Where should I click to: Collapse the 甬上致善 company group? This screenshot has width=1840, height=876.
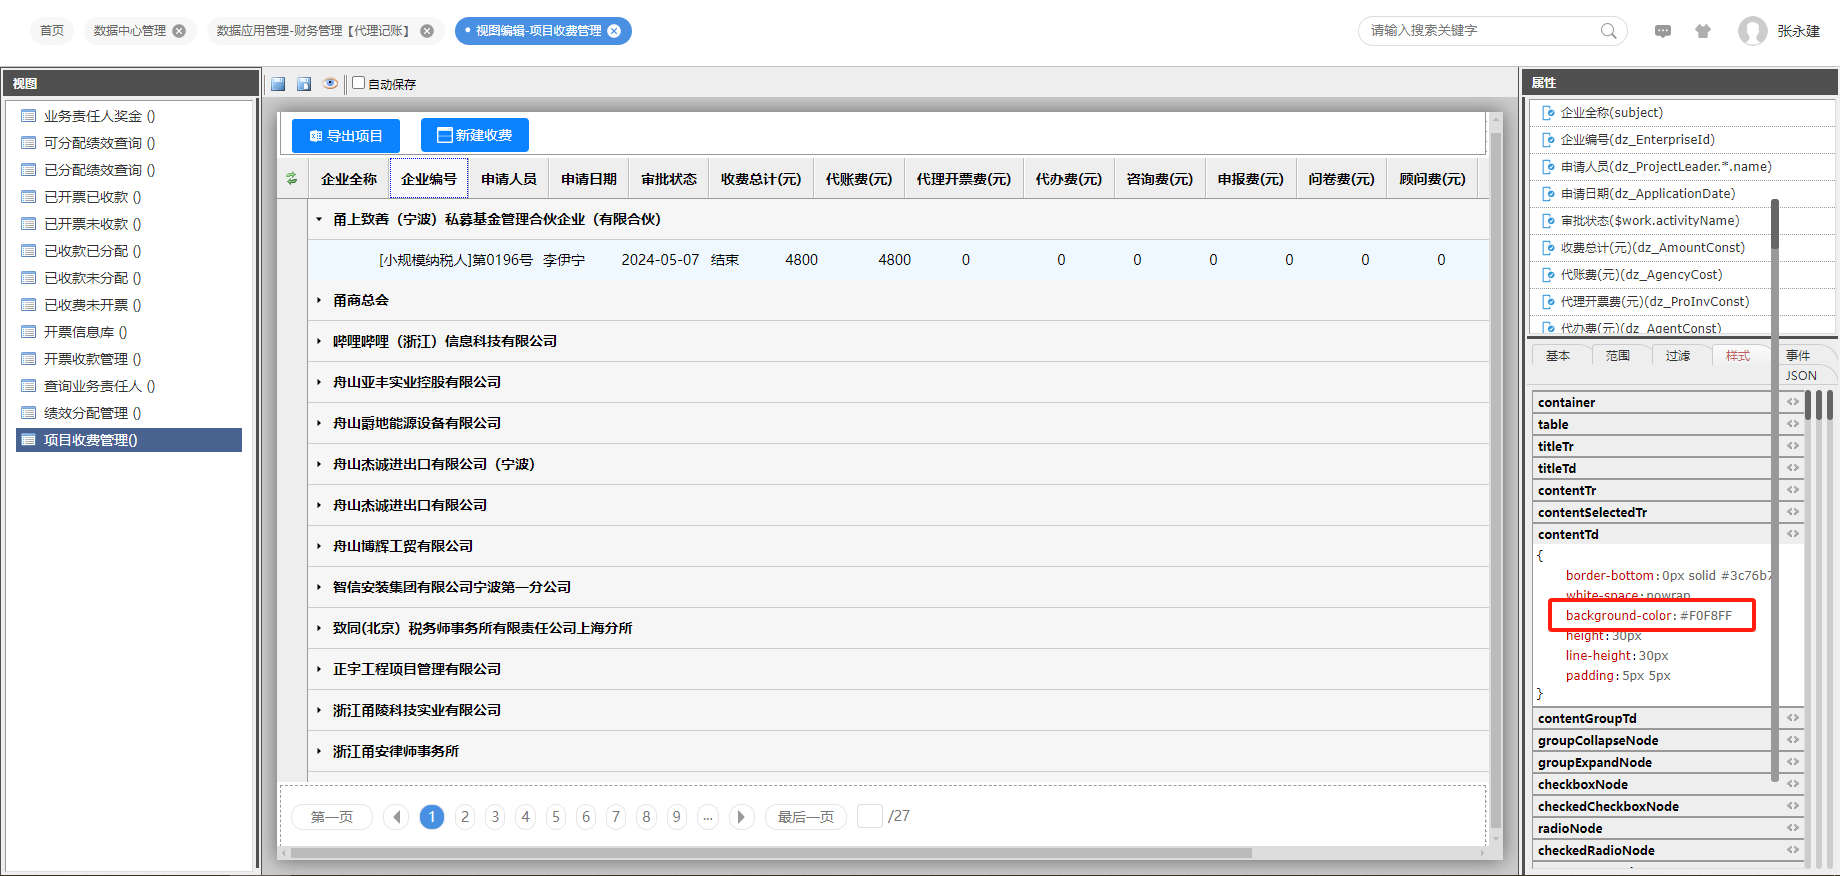point(319,219)
